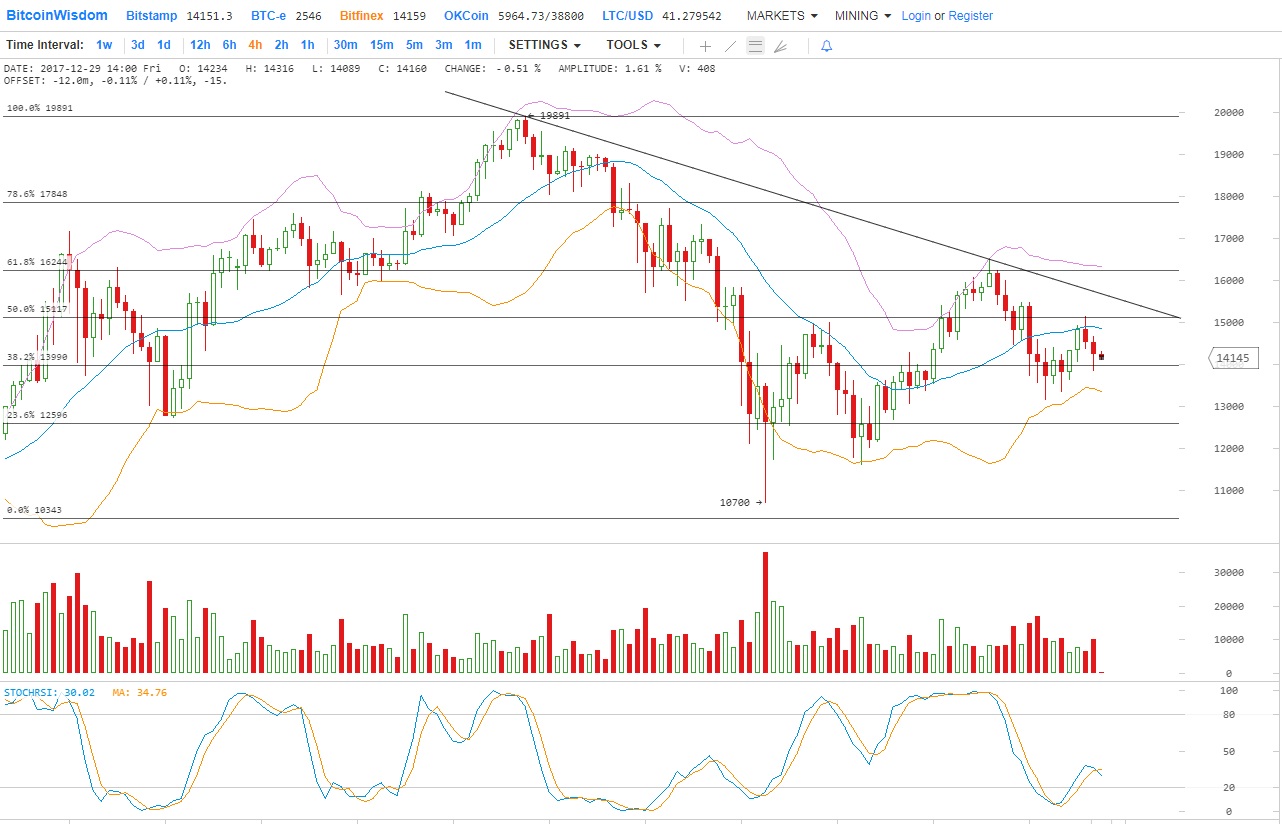Viewport: 1282px width, 824px height.
Task: Switch time interval to 1d
Action: pyautogui.click(x=164, y=45)
